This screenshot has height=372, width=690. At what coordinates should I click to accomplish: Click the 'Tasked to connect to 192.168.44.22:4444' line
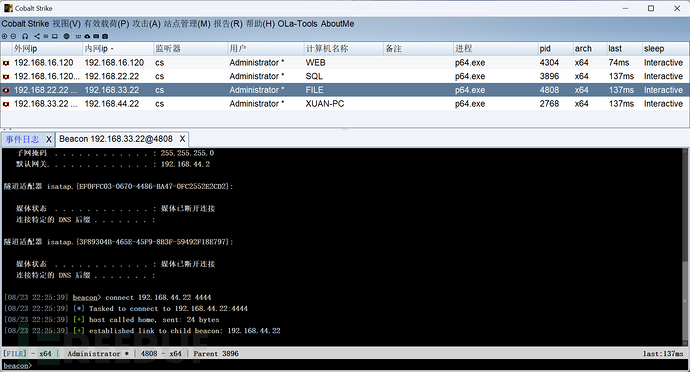(x=168, y=309)
